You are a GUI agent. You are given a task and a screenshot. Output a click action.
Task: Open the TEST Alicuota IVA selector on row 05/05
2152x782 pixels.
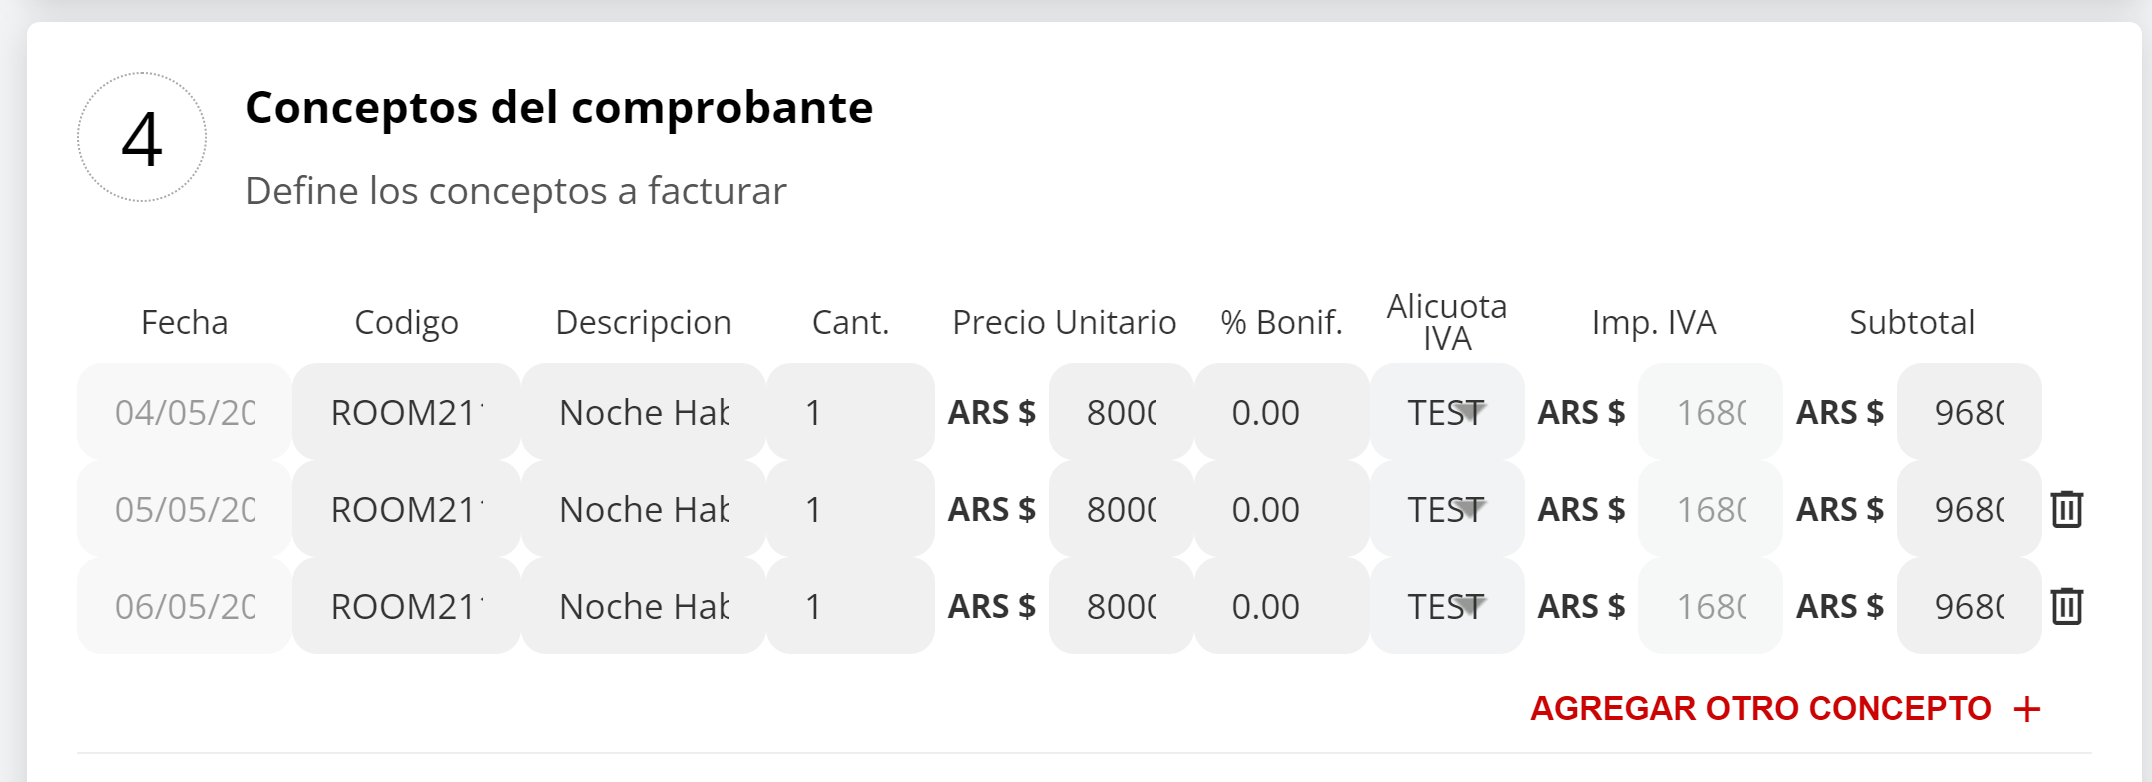click(1447, 508)
